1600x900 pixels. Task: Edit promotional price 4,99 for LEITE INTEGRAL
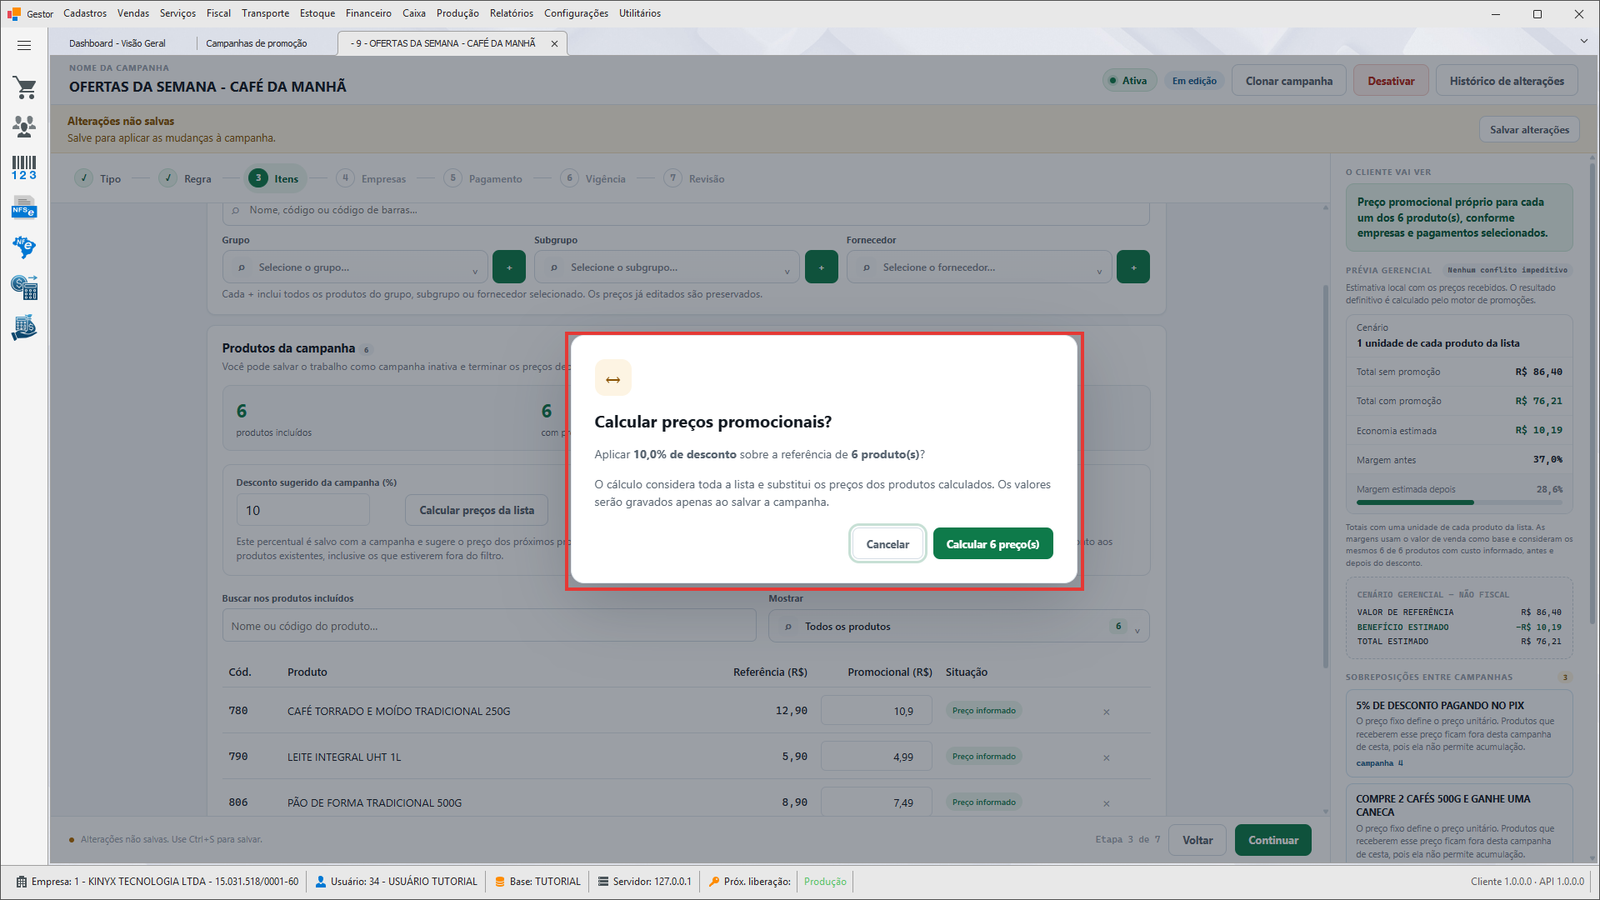pyautogui.click(x=876, y=757)
